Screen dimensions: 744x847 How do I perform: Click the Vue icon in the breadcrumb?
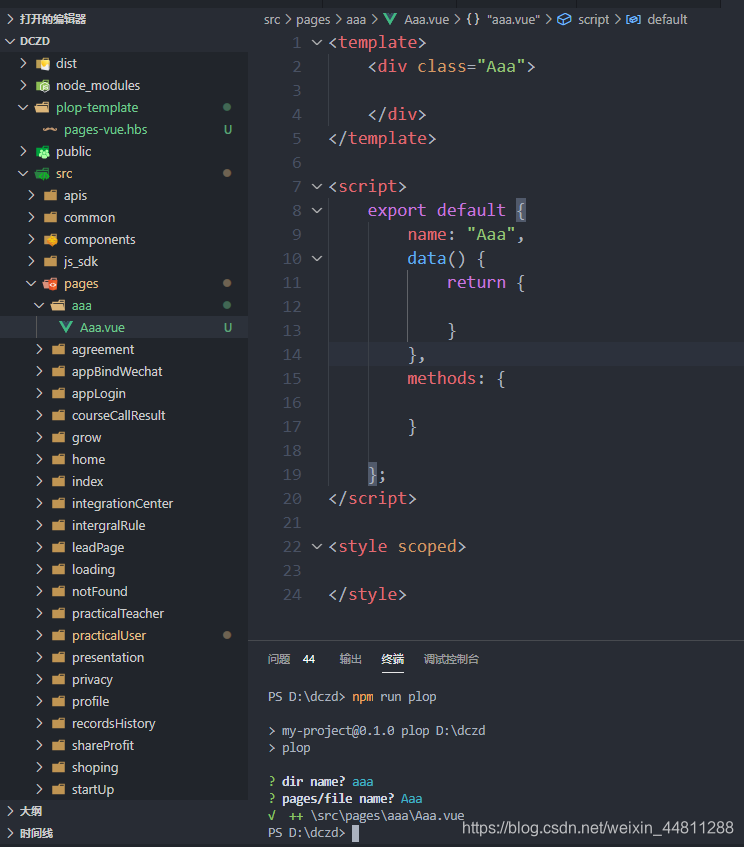(390, 19)
